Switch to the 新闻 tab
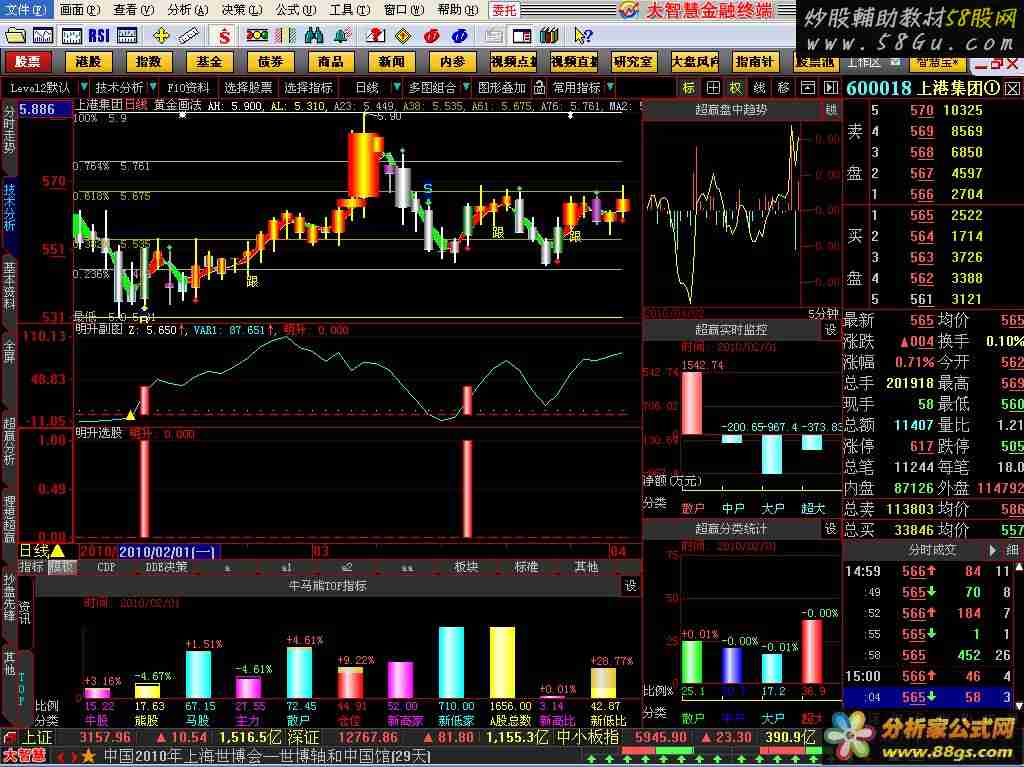Screen dimensions: 1024x767 391,61
